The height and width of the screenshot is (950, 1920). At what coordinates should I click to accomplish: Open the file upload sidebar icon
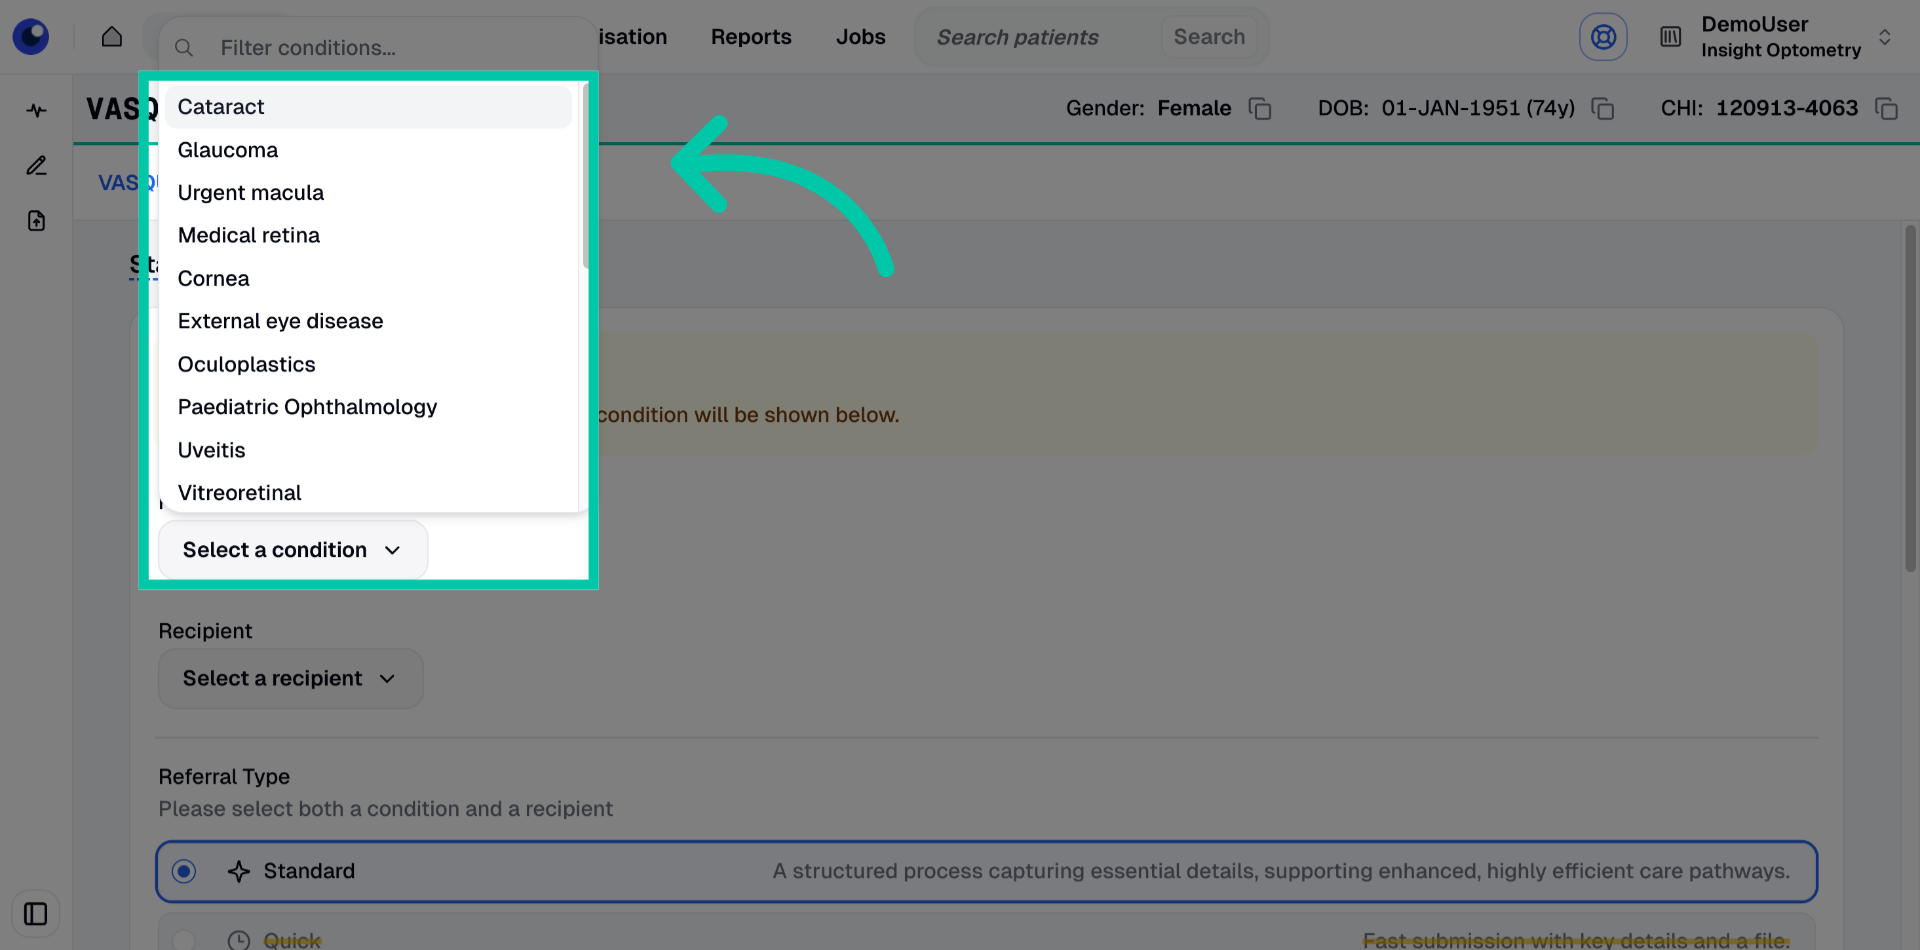pos(37,221)
